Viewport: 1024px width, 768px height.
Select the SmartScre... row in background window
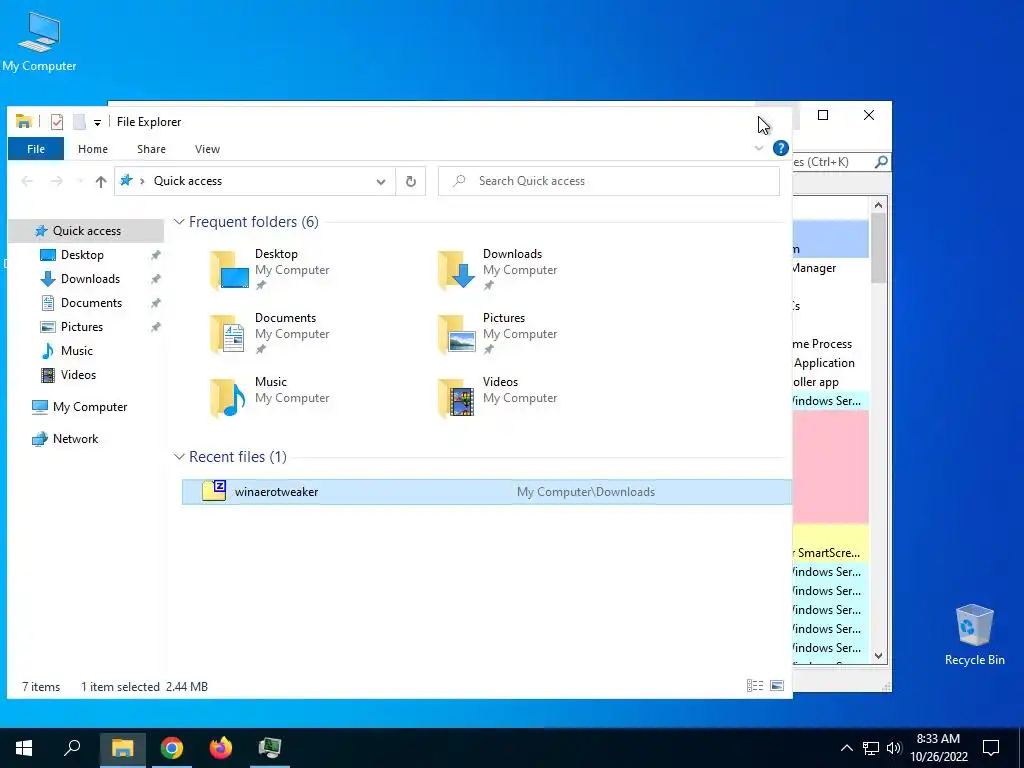click(x=831, y=552)
